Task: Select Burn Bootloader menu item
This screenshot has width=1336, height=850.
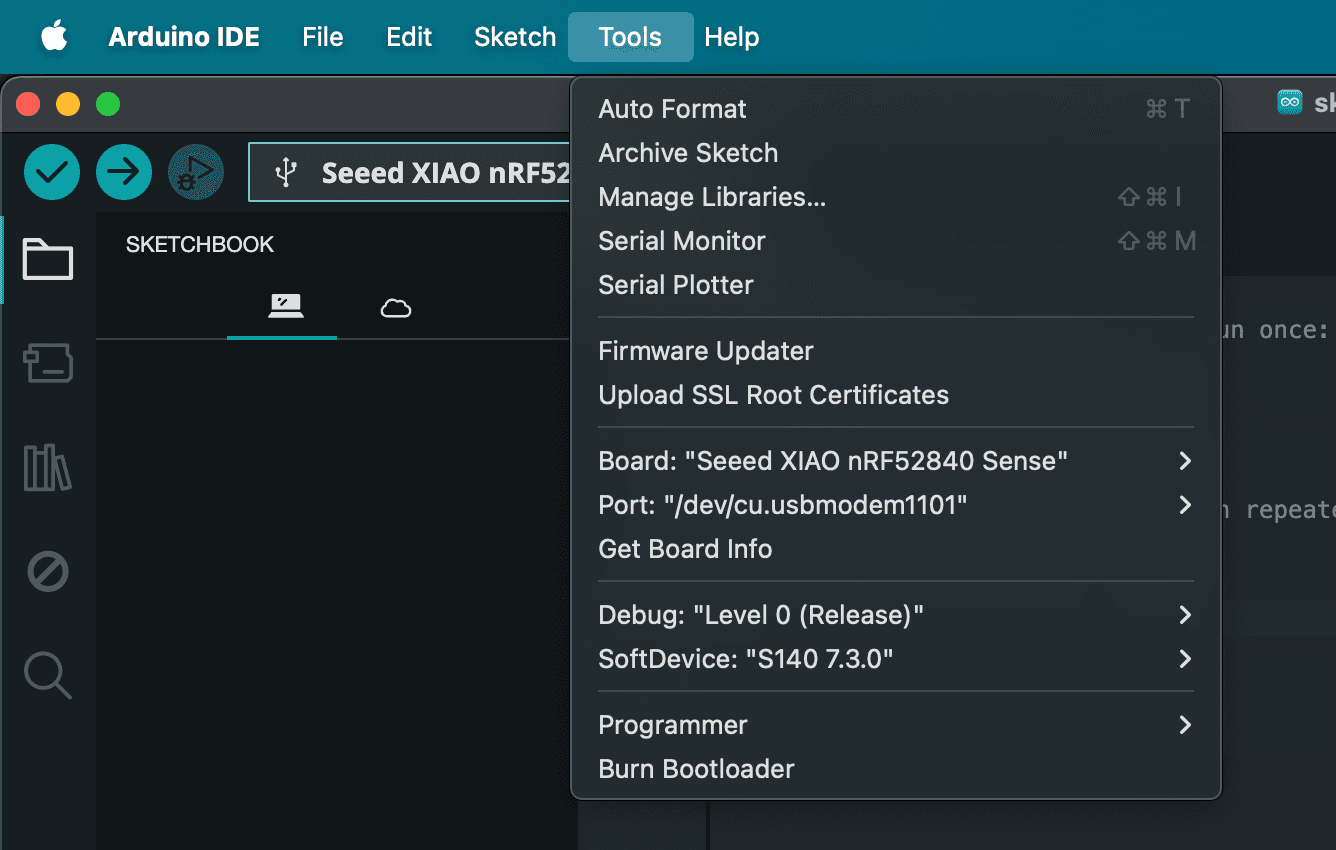Action: click(x=896, y=769)
